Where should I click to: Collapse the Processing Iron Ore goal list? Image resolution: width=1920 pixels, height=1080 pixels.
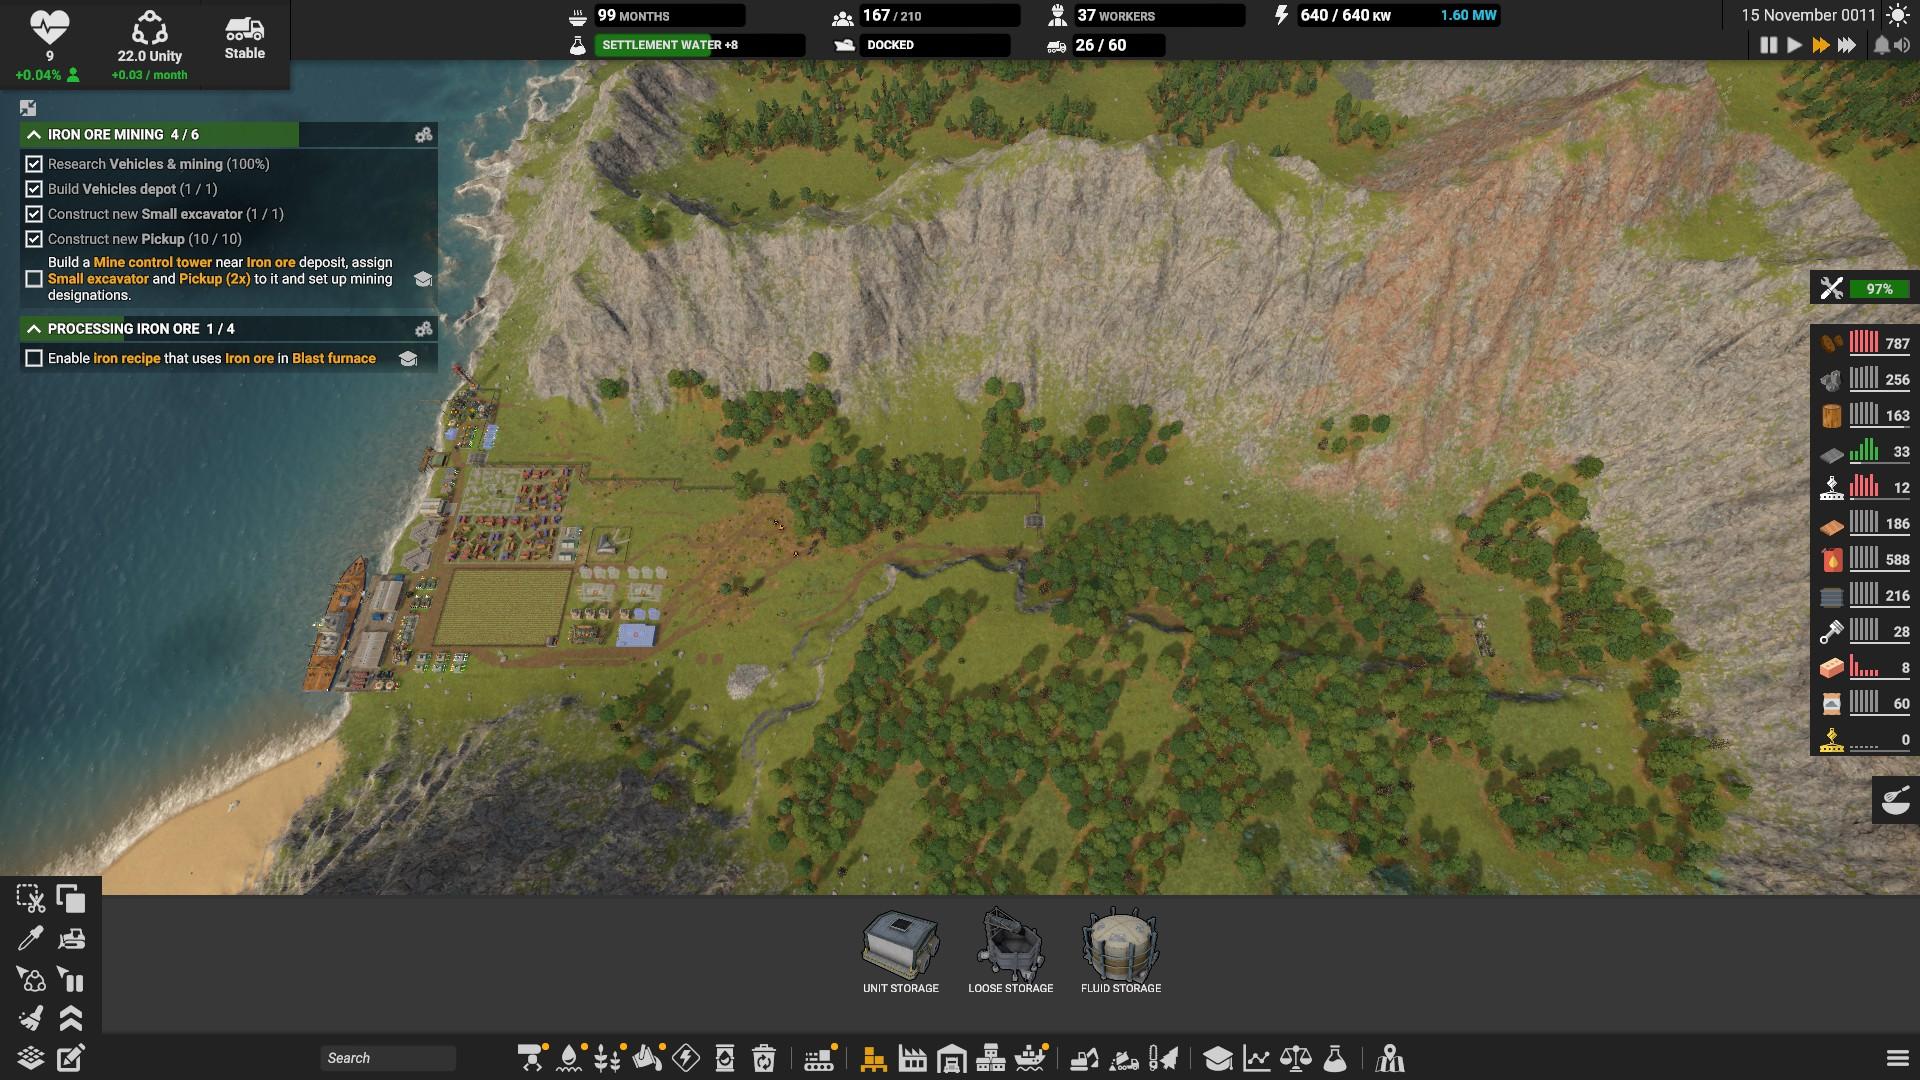(34, 328)
